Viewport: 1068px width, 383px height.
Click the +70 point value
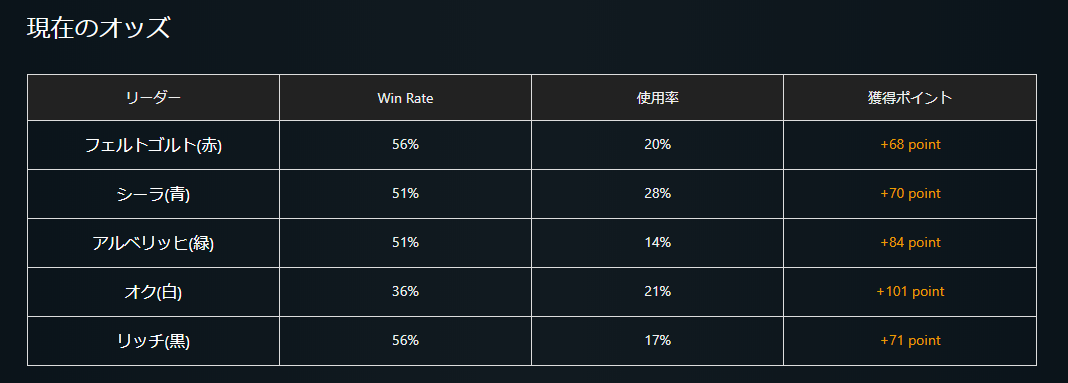[x=910, y=194]
